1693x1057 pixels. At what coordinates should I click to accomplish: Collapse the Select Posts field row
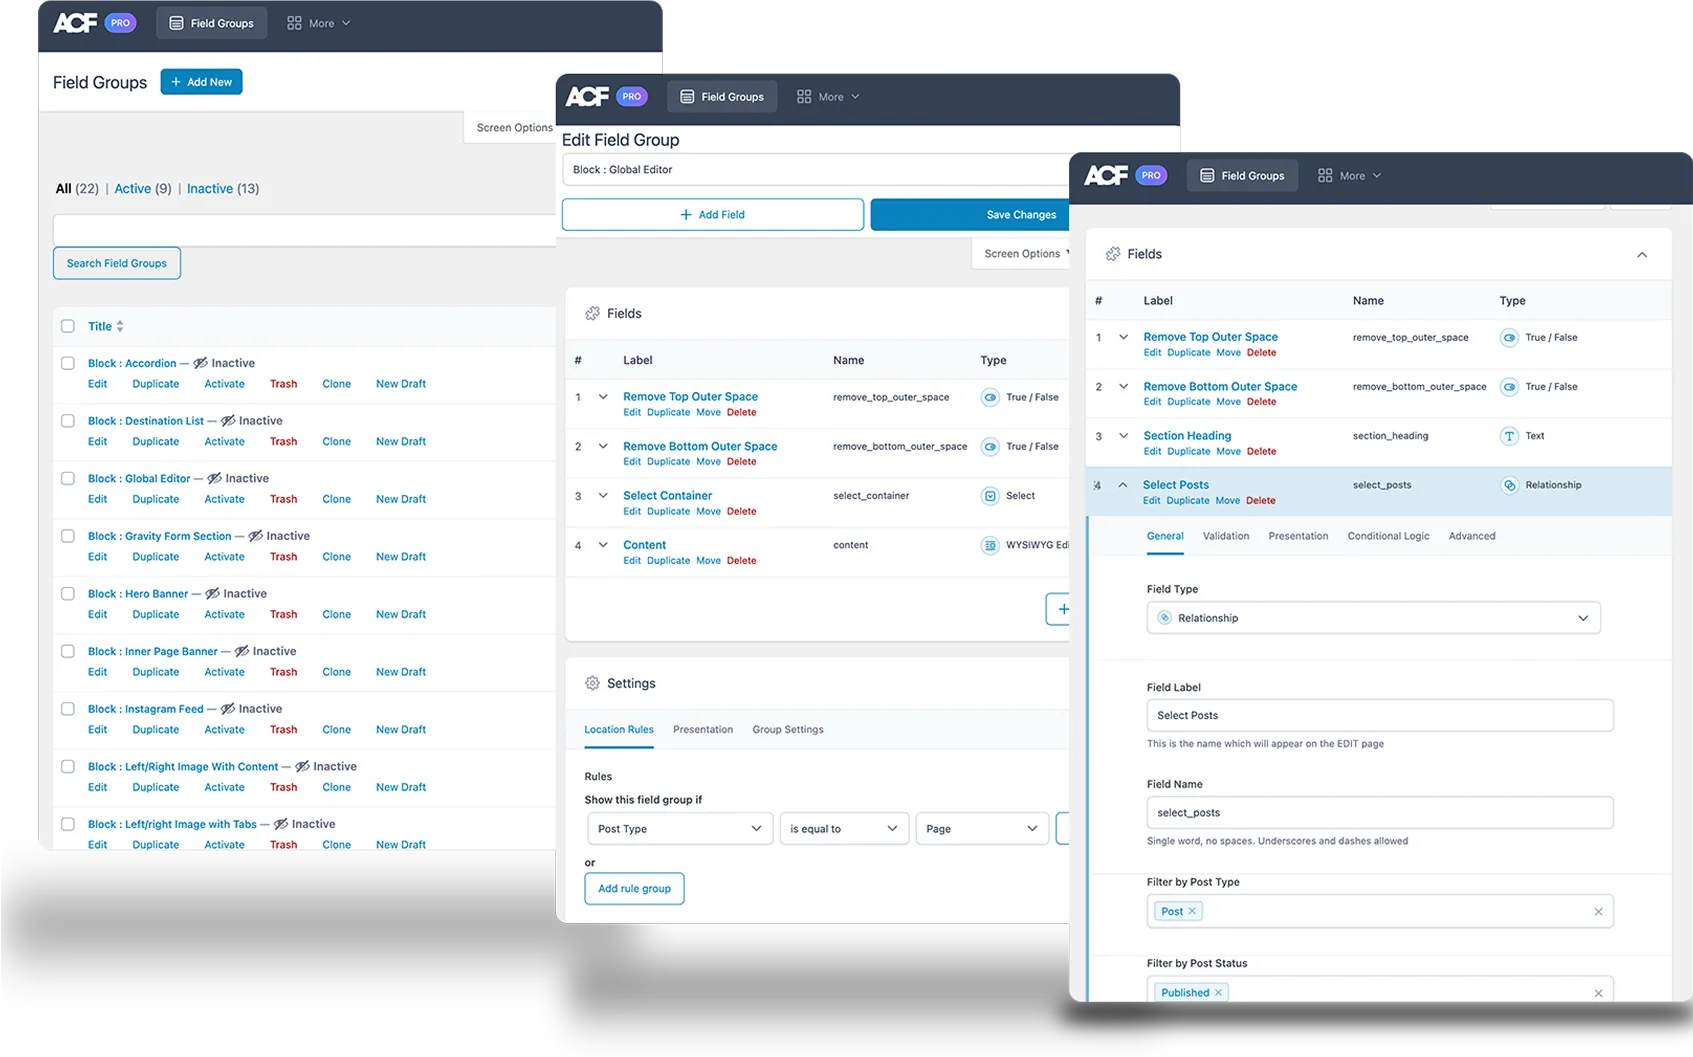[x=1123, y=485]
